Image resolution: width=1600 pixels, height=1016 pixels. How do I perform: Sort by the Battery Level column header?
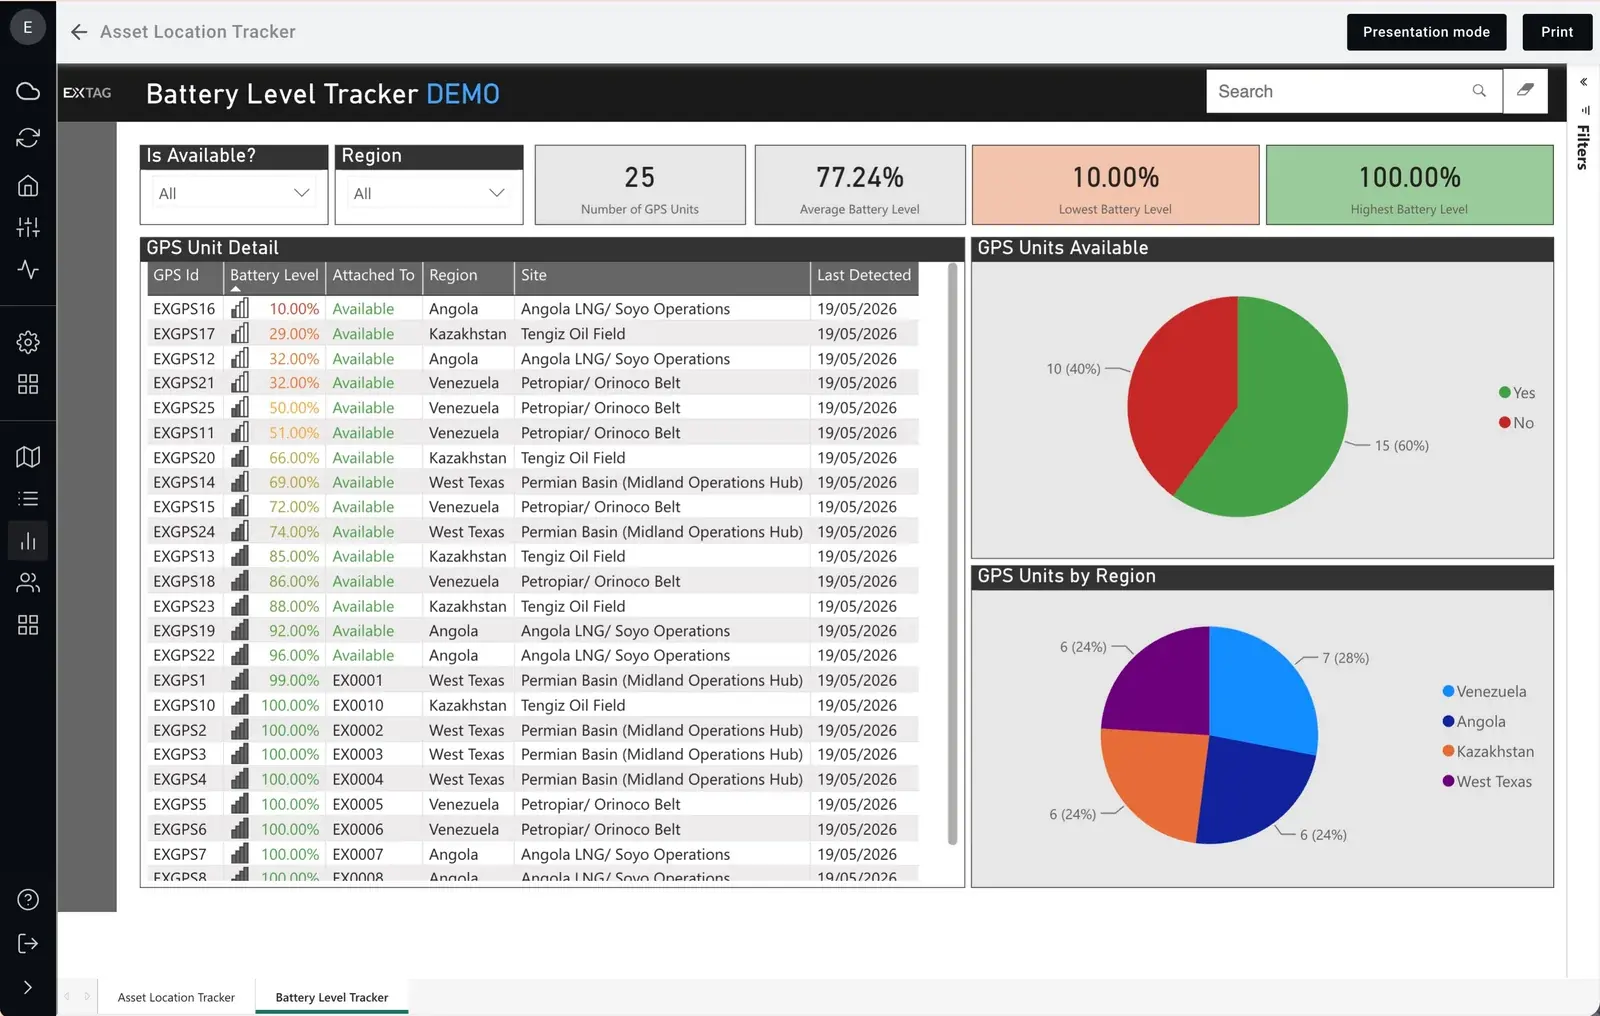click(274, 275)
